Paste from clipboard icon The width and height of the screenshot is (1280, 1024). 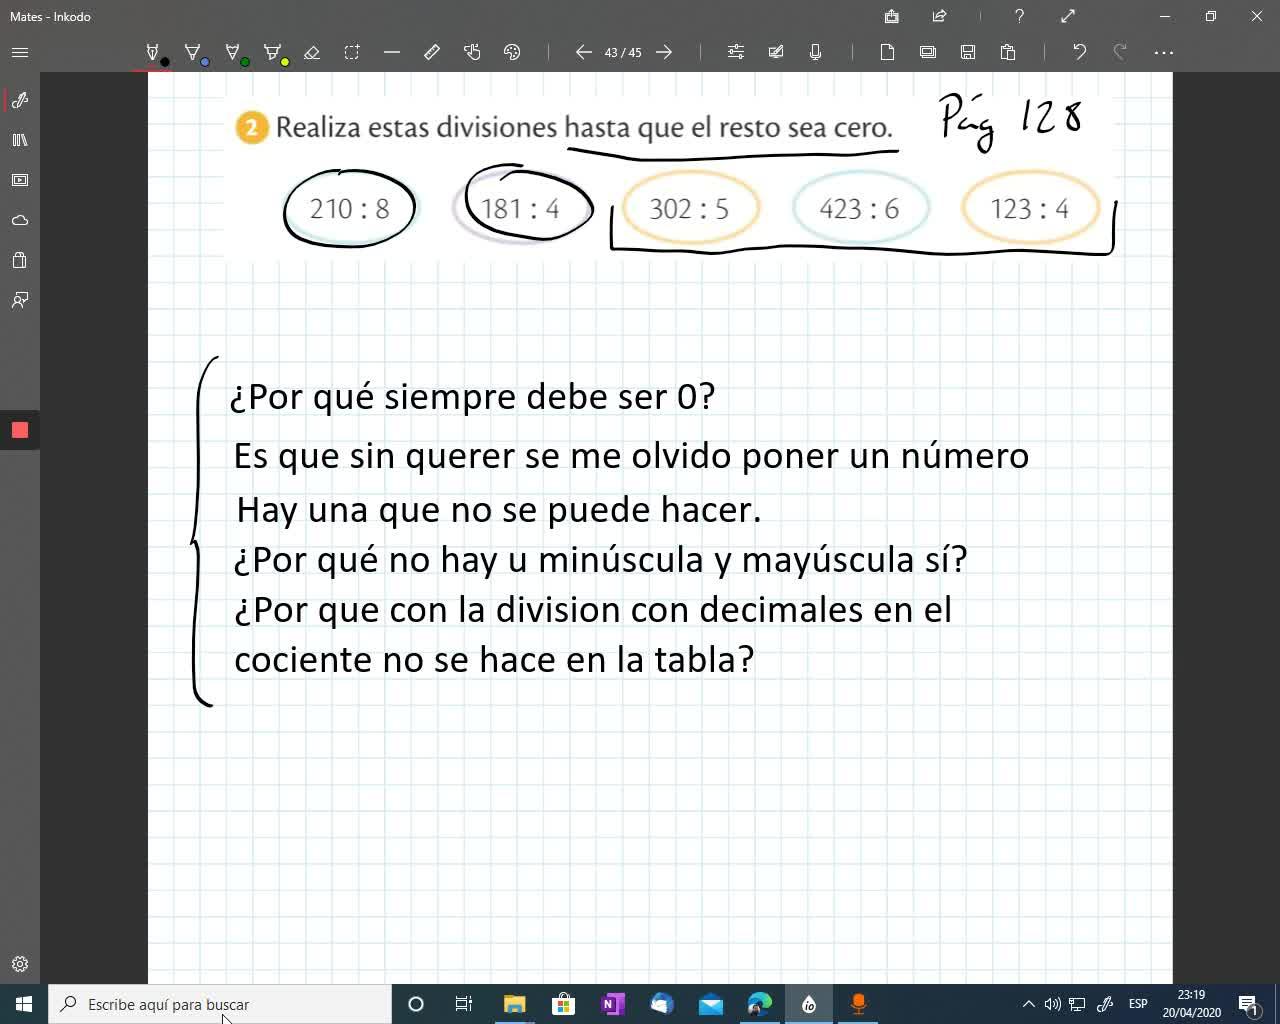point(1008,52)
